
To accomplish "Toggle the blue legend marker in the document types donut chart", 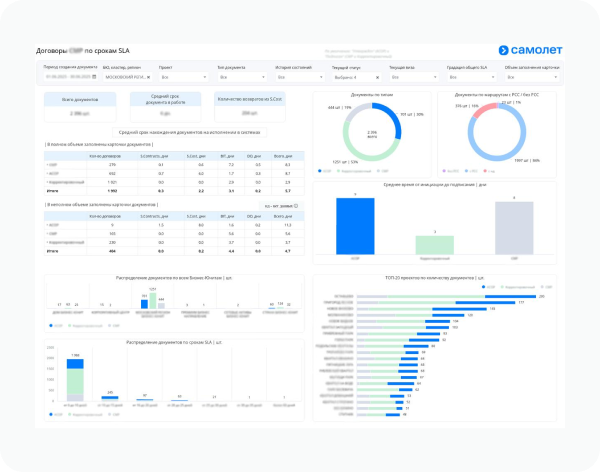I will point(320,171).
